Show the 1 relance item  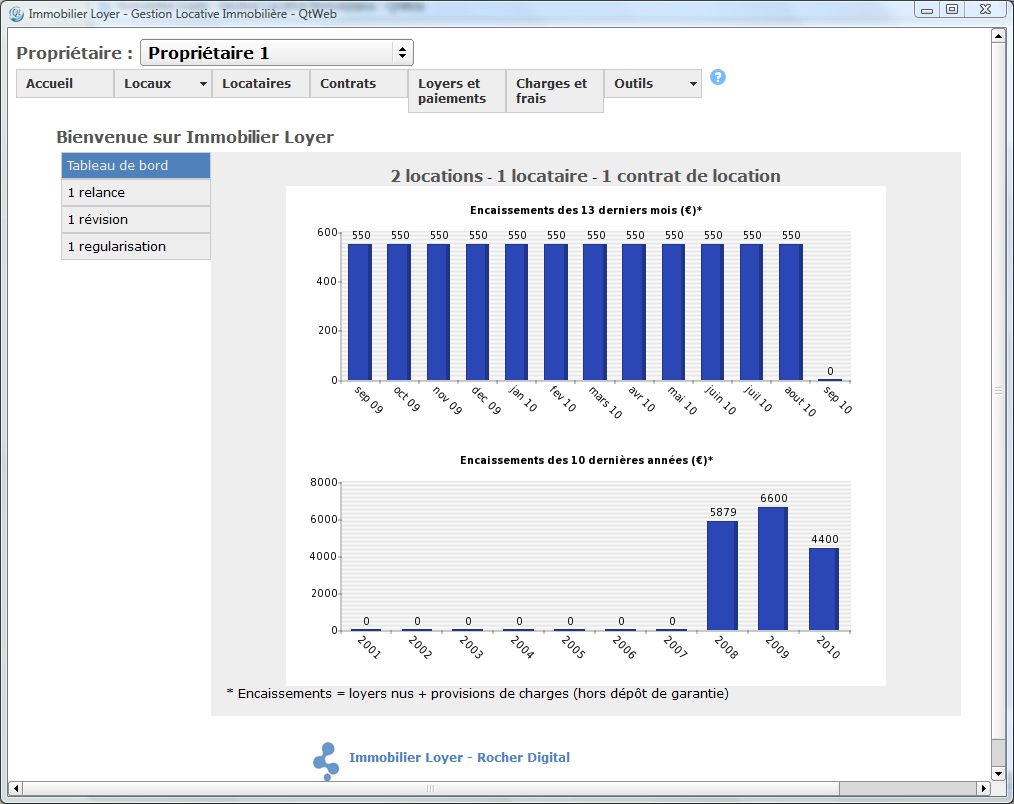click(136, 193)
